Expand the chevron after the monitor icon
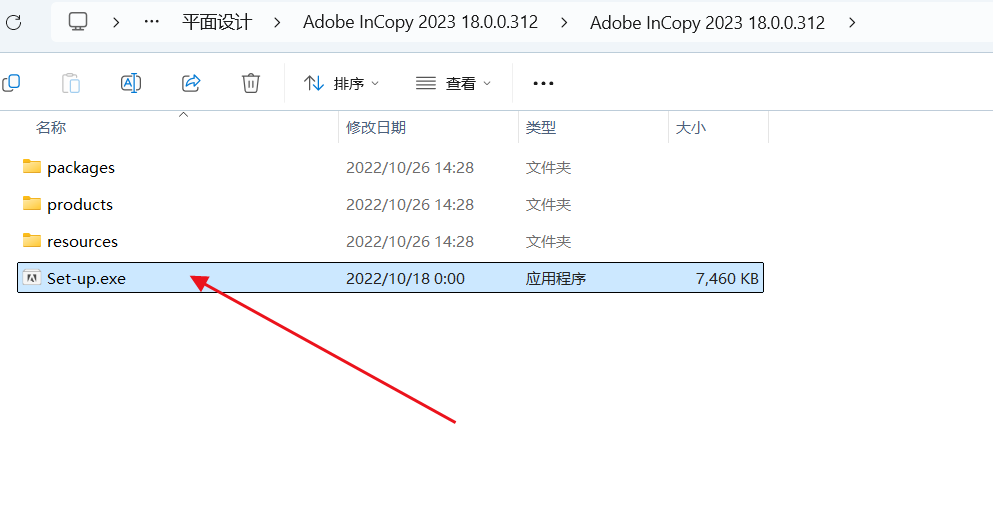993x520 pixels. point(116,23)
